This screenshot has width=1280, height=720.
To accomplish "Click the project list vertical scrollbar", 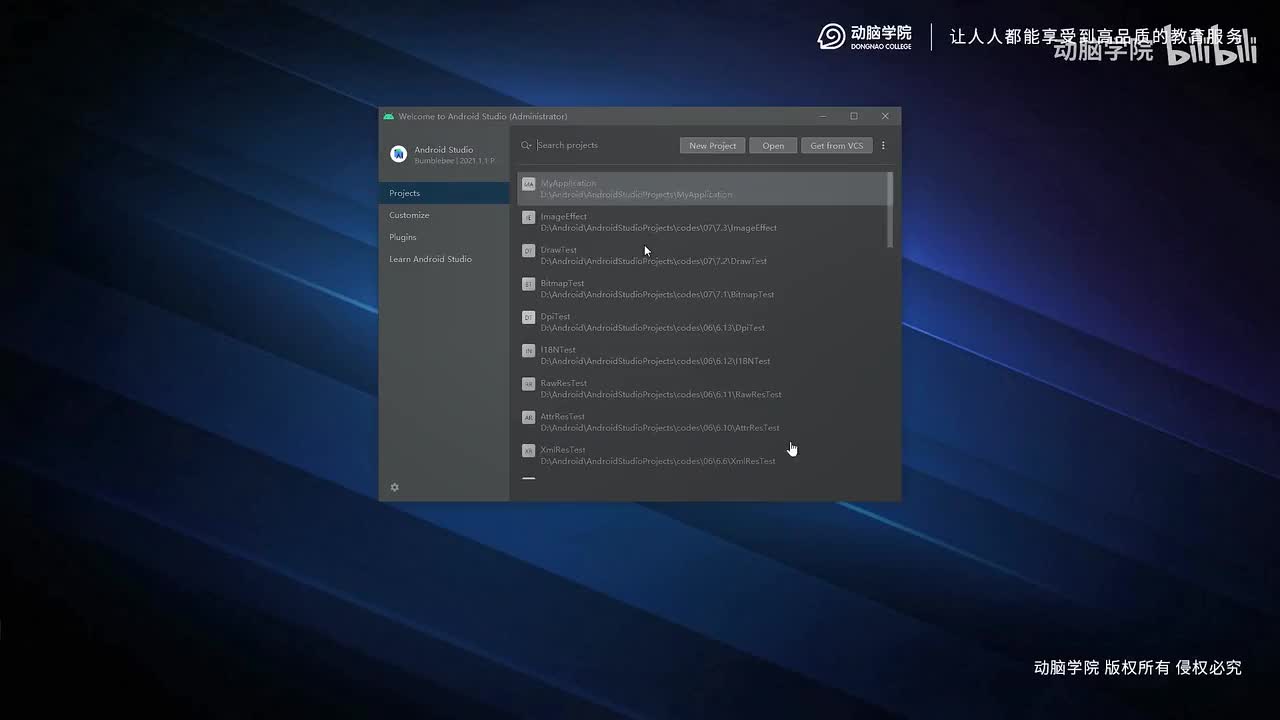I will click(890, 210).
